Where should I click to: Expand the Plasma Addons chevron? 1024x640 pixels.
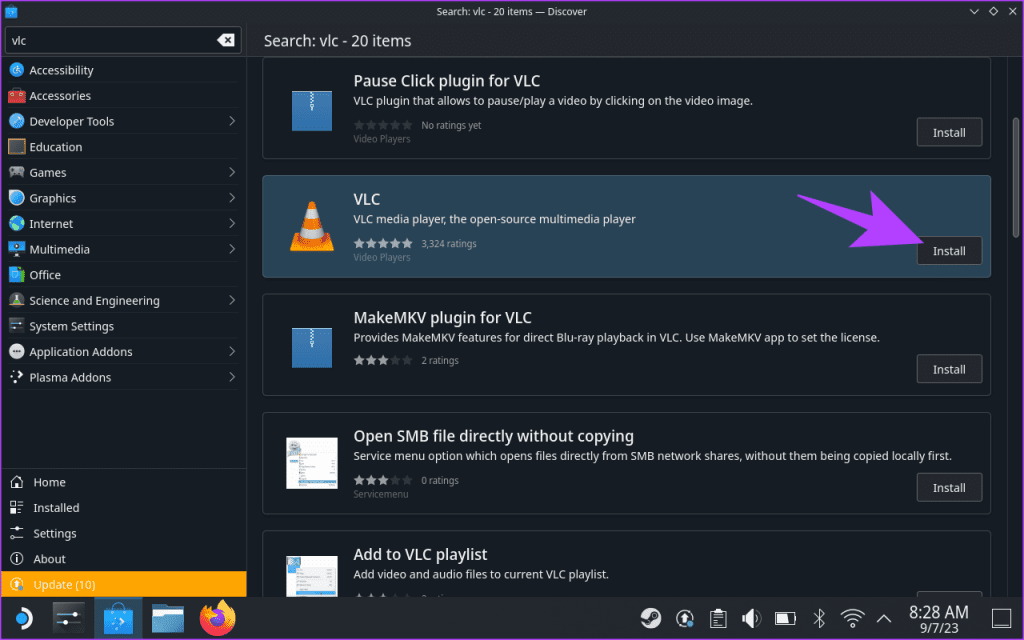(x=233, y=377)
